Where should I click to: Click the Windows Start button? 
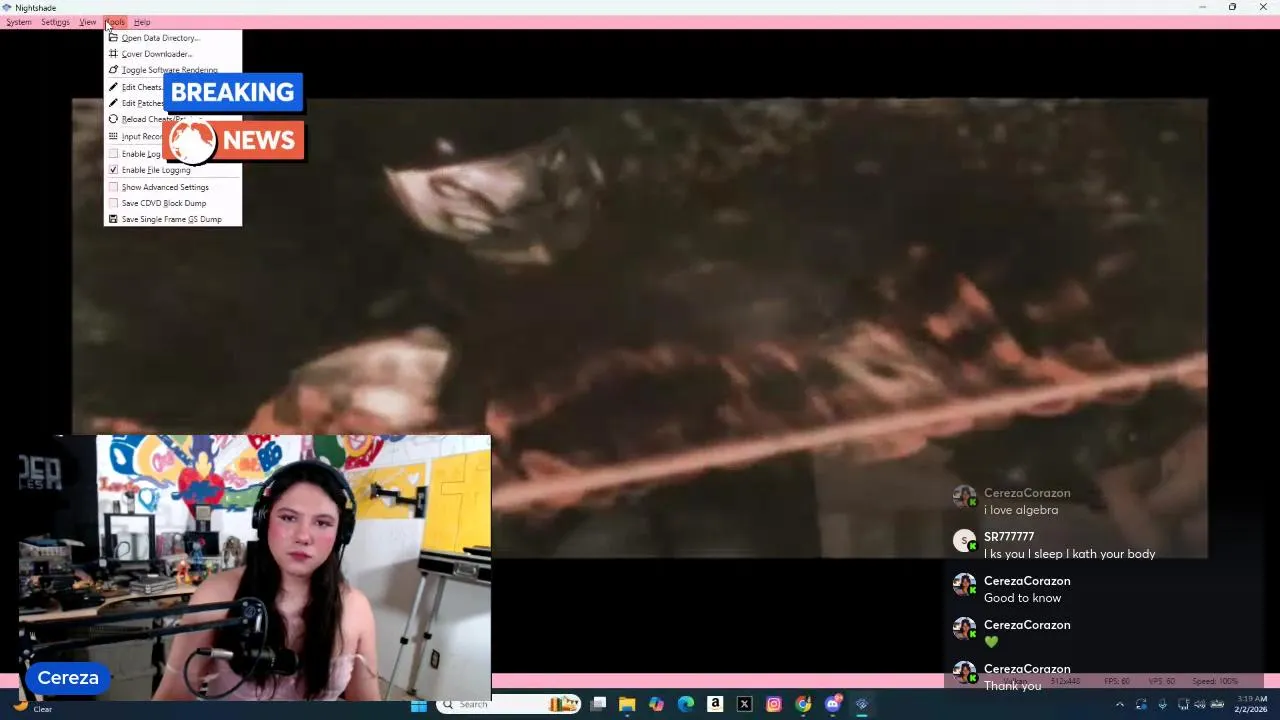coord(419,704)
